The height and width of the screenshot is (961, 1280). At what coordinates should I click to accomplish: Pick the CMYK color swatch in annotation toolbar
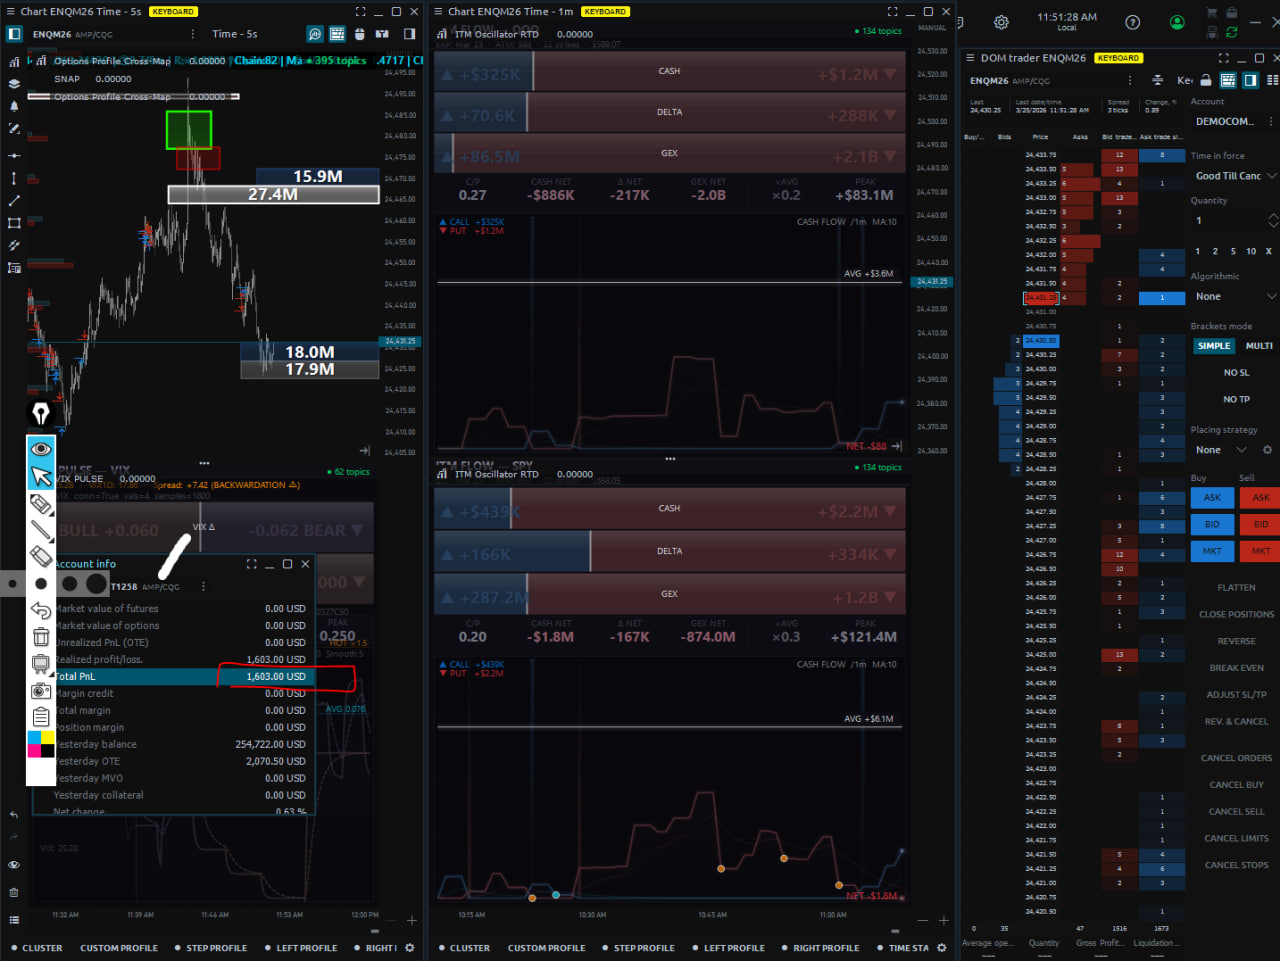tap(41, 744)
